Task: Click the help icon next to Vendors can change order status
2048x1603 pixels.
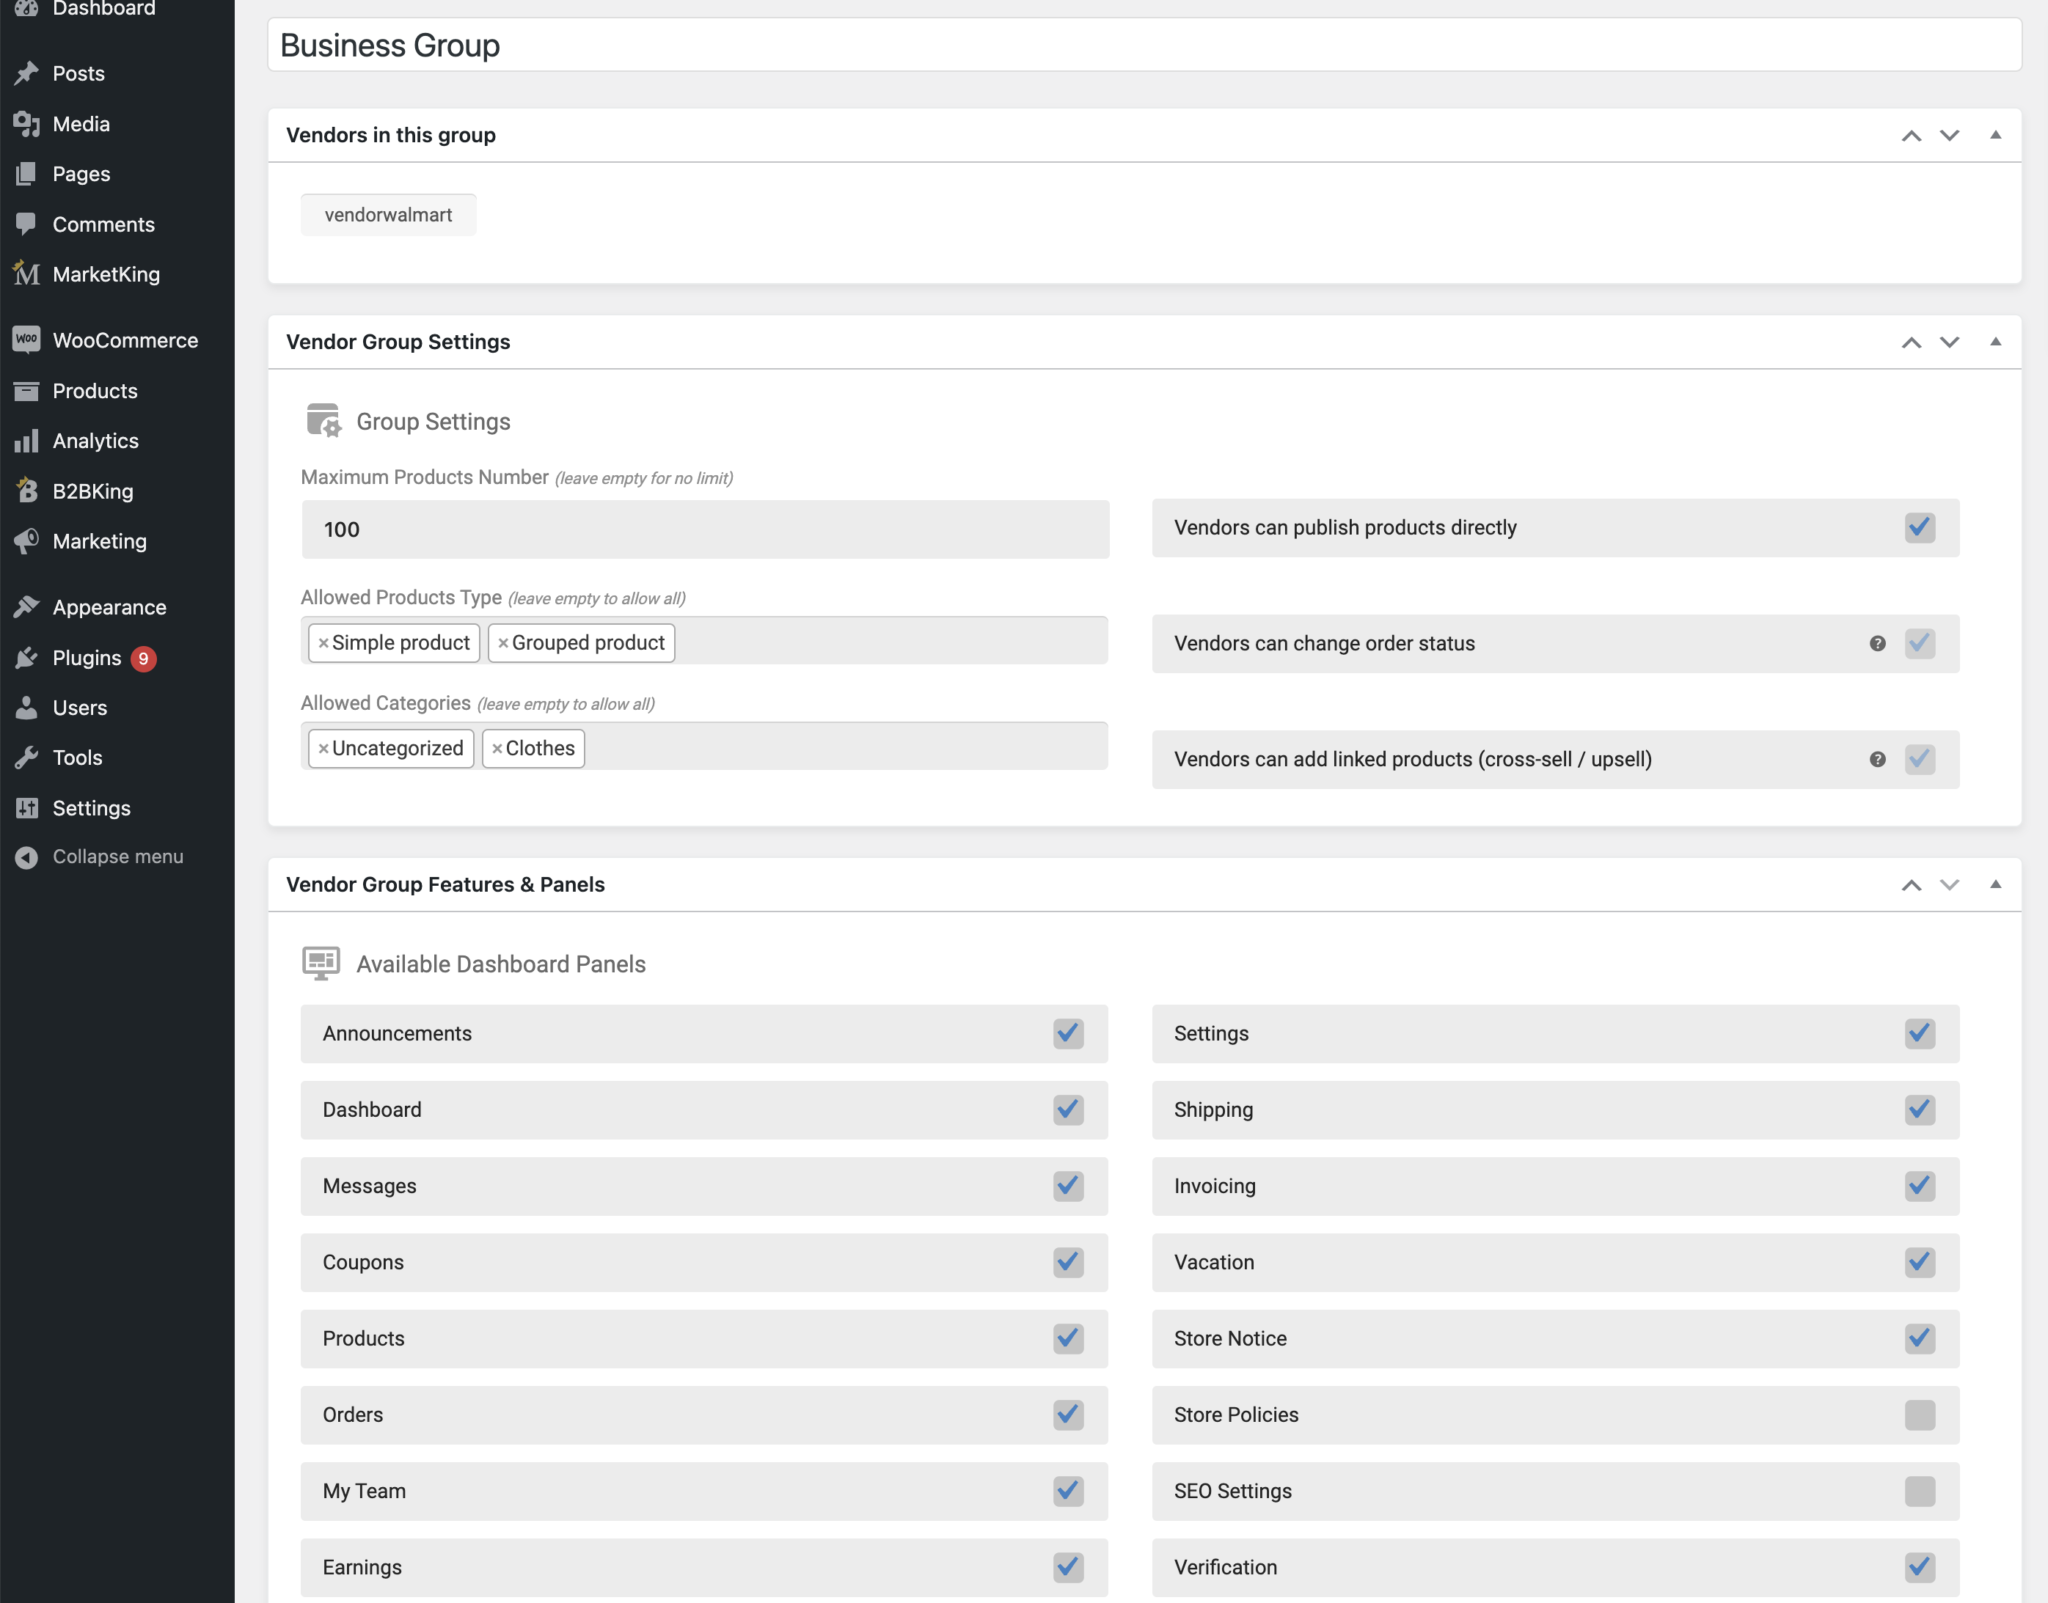Action: tap(1877, 644)
